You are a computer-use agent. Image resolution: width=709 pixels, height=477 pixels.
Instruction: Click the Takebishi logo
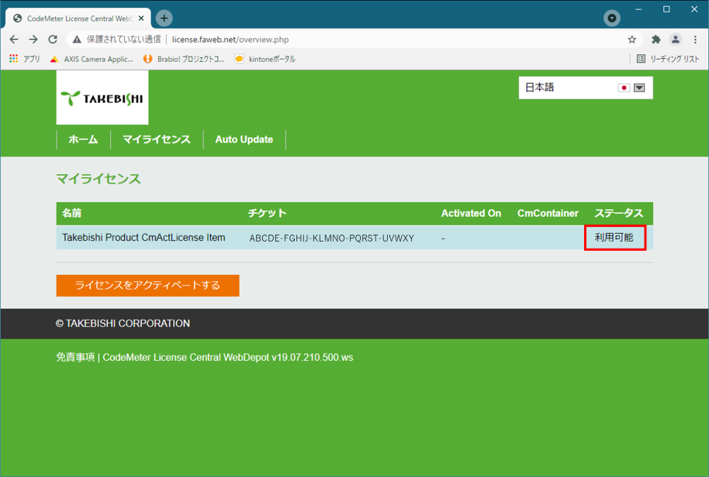[x=102, y=98]
